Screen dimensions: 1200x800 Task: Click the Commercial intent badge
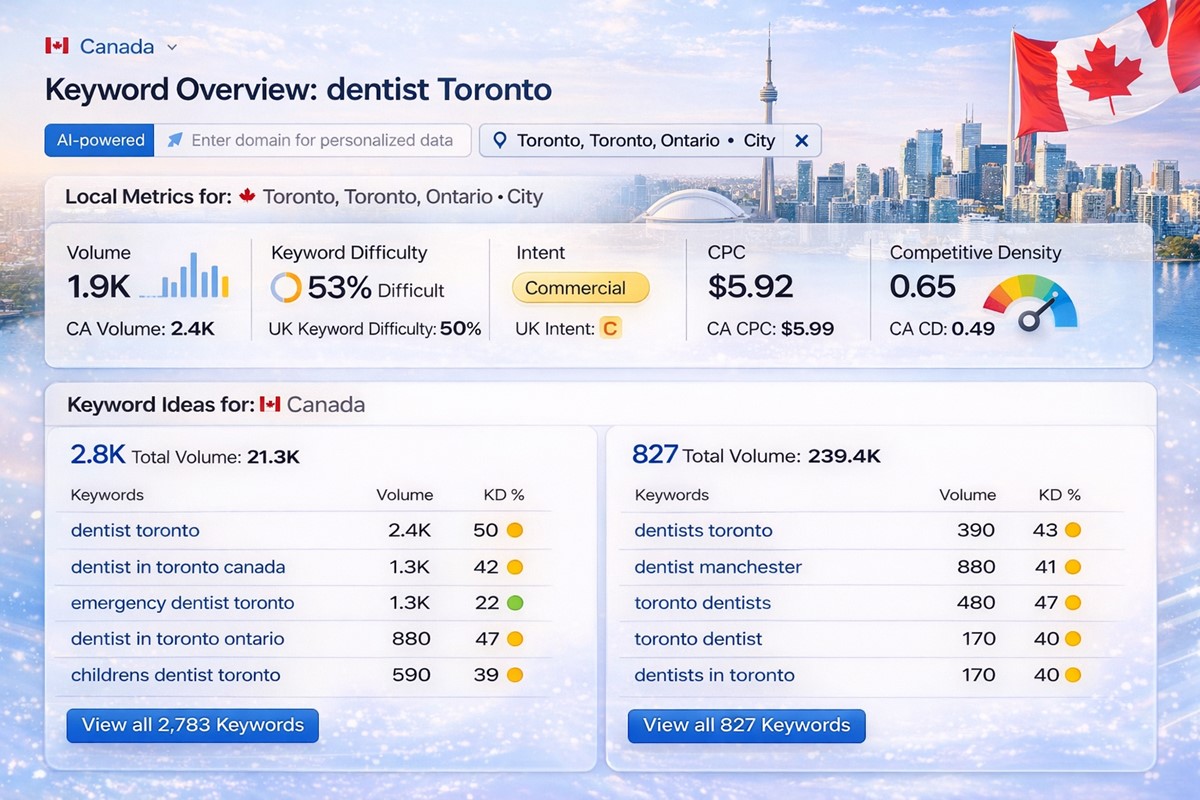[x=580, y=288]
